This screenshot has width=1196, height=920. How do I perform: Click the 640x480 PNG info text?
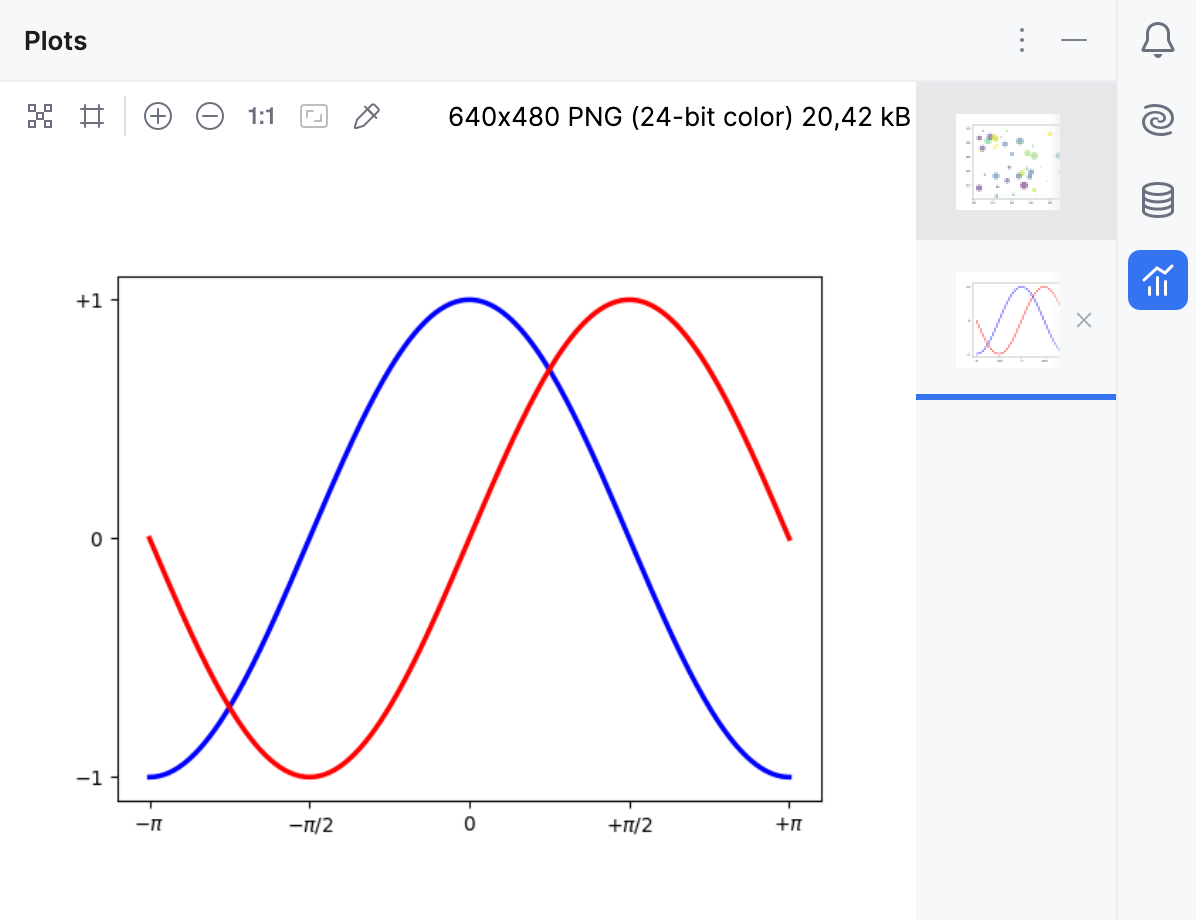[679, 116]
